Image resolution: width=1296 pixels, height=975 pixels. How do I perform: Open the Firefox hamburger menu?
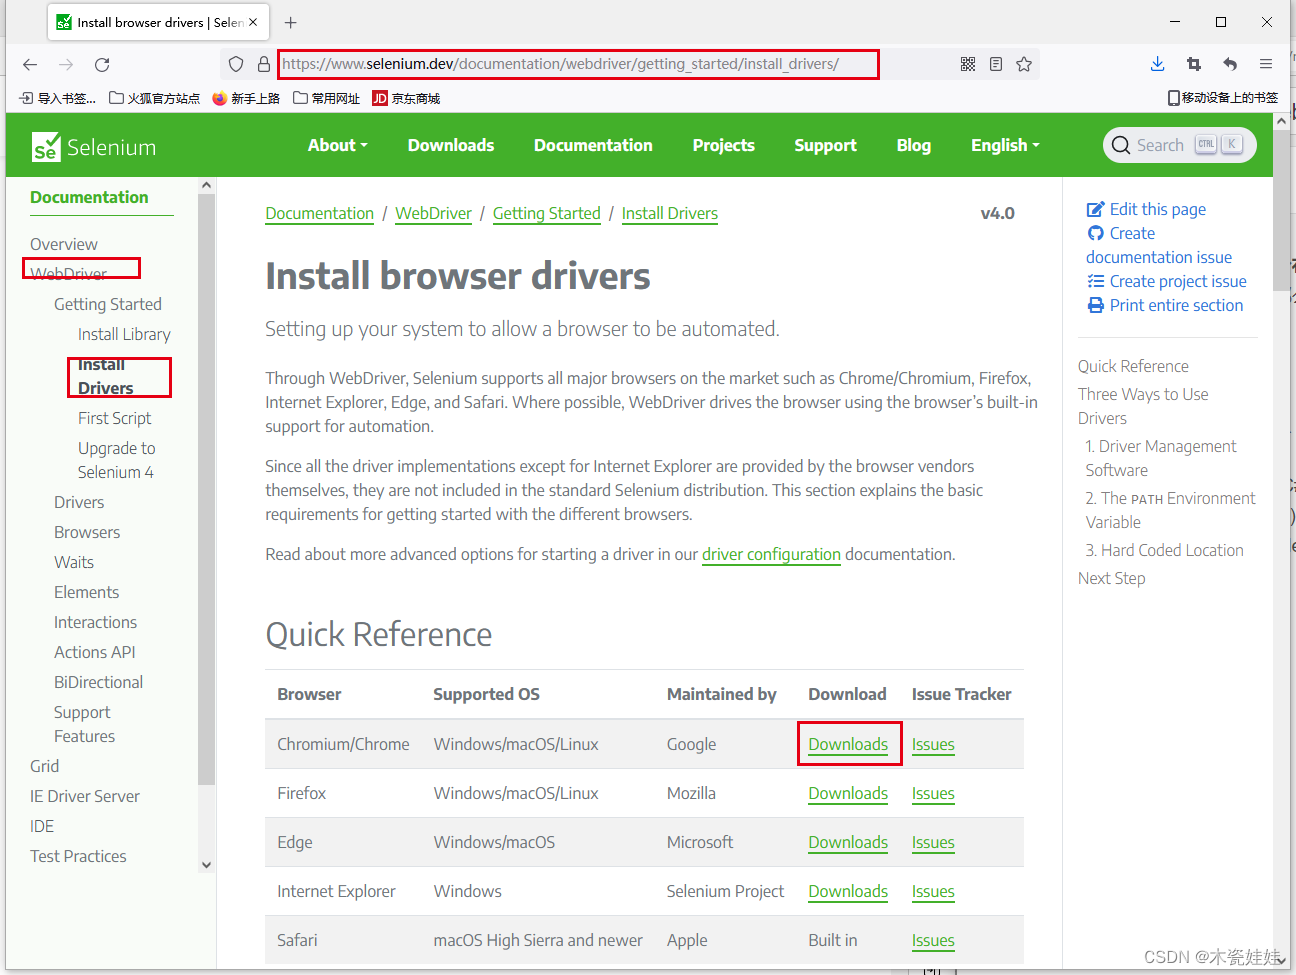click(1266, 64)
